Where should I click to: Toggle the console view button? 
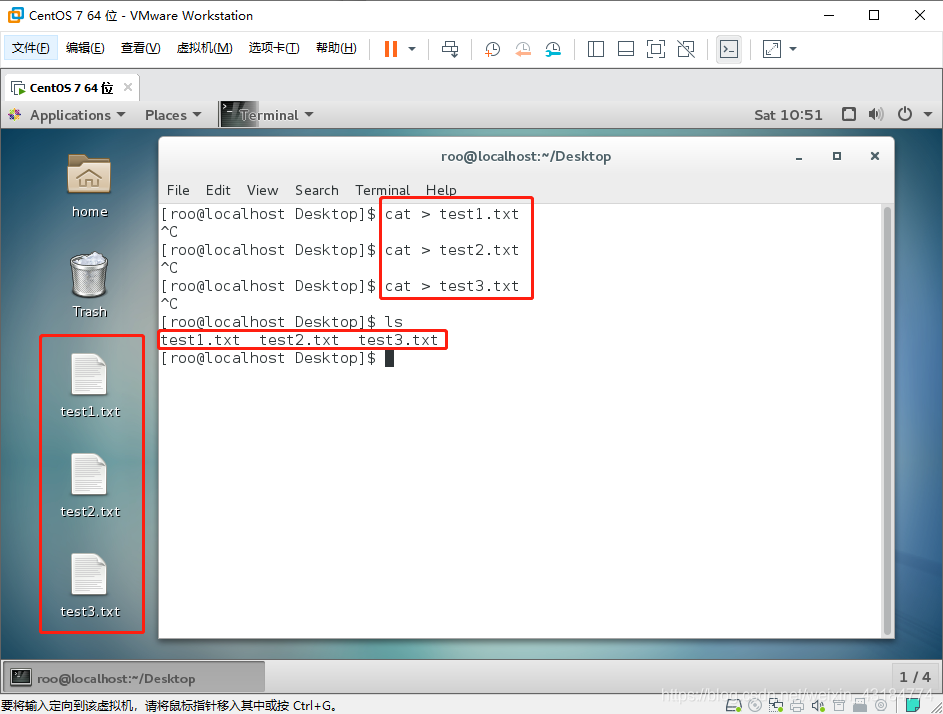tap(729, 48)
